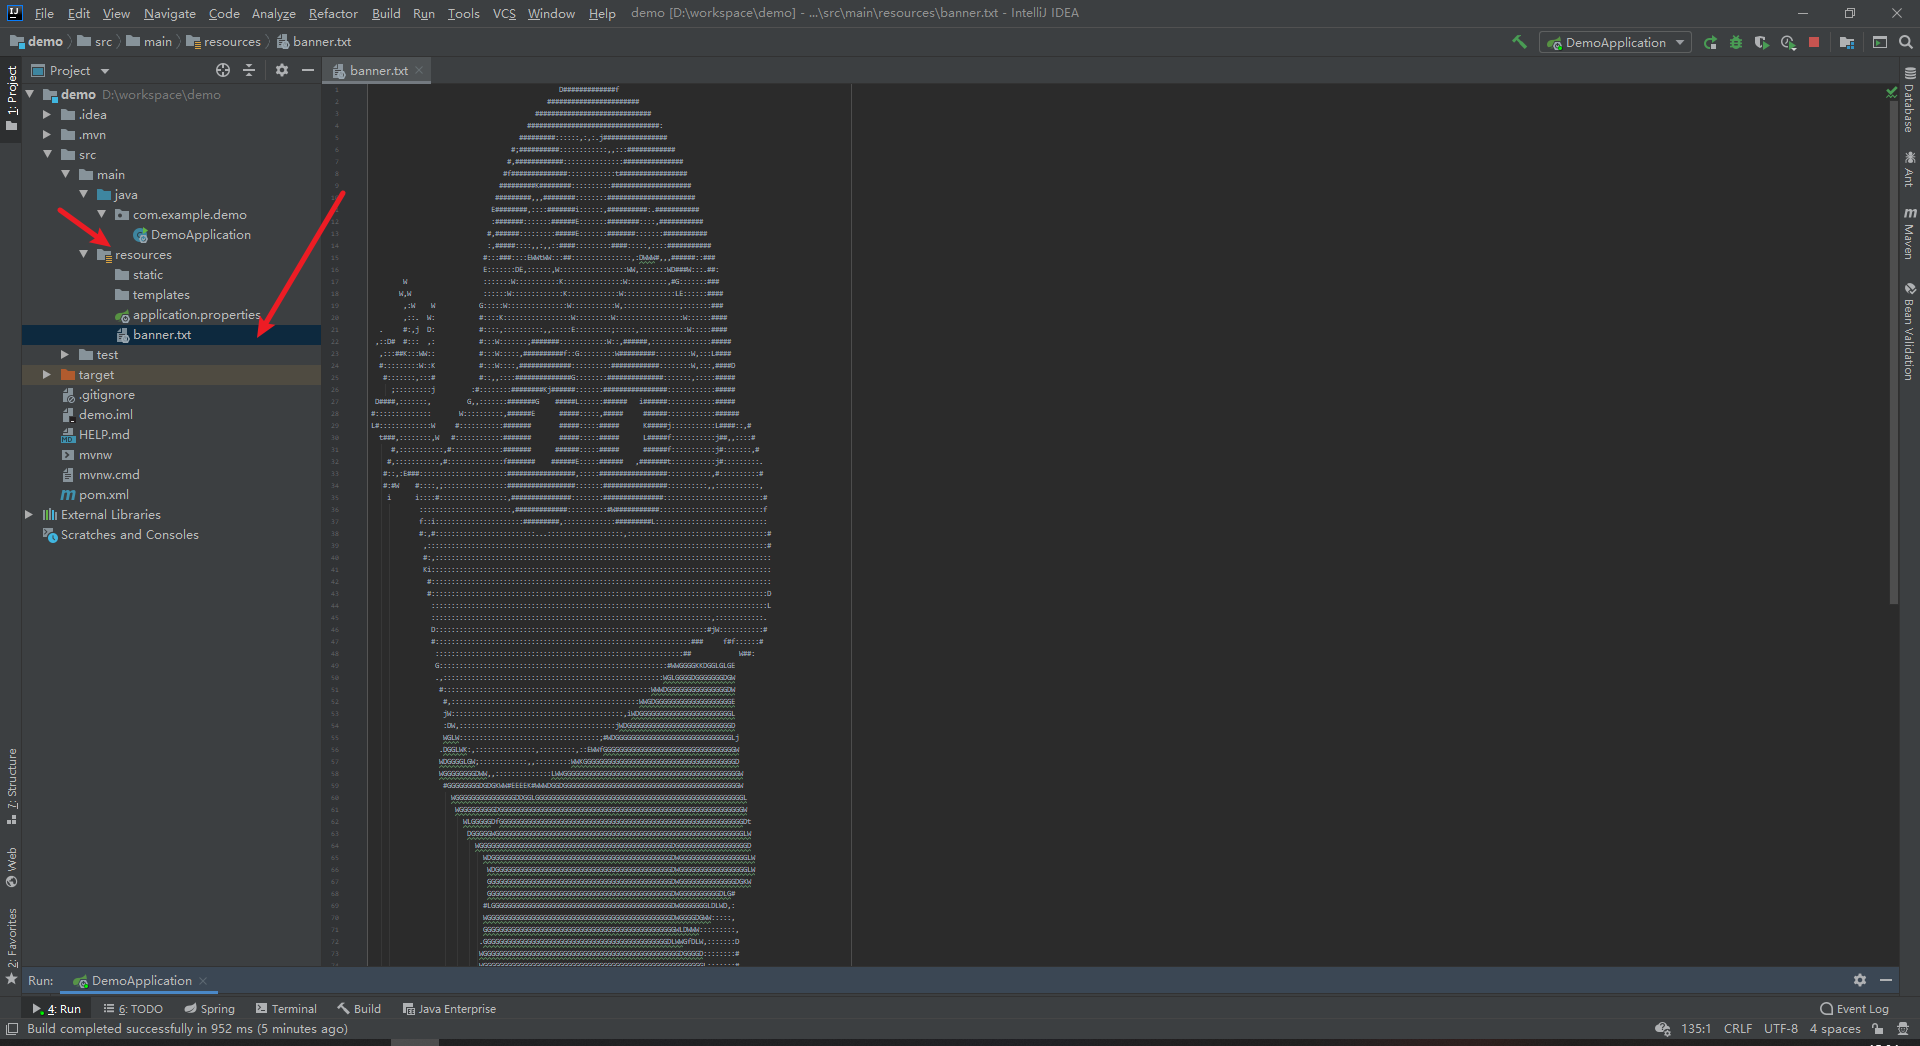Change CRLF line separator in status bar
Viewport: 1920px width, 1046px height.
1737,1028
